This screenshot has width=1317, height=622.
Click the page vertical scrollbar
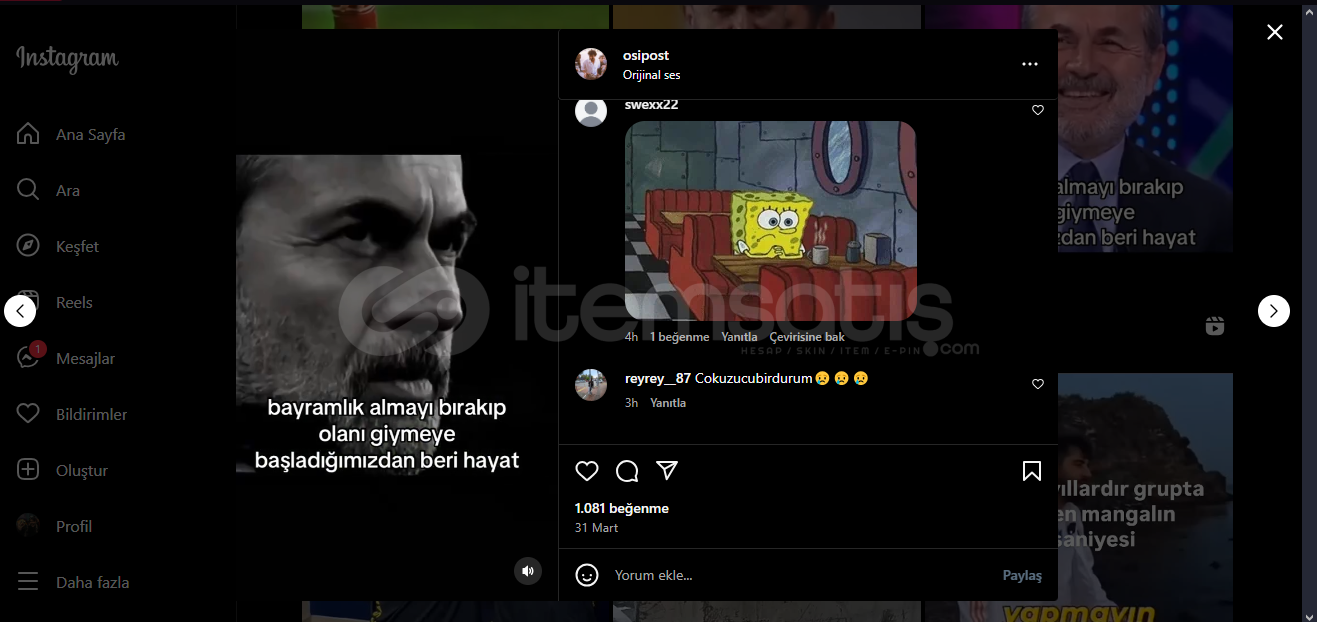click(1309, 311)
